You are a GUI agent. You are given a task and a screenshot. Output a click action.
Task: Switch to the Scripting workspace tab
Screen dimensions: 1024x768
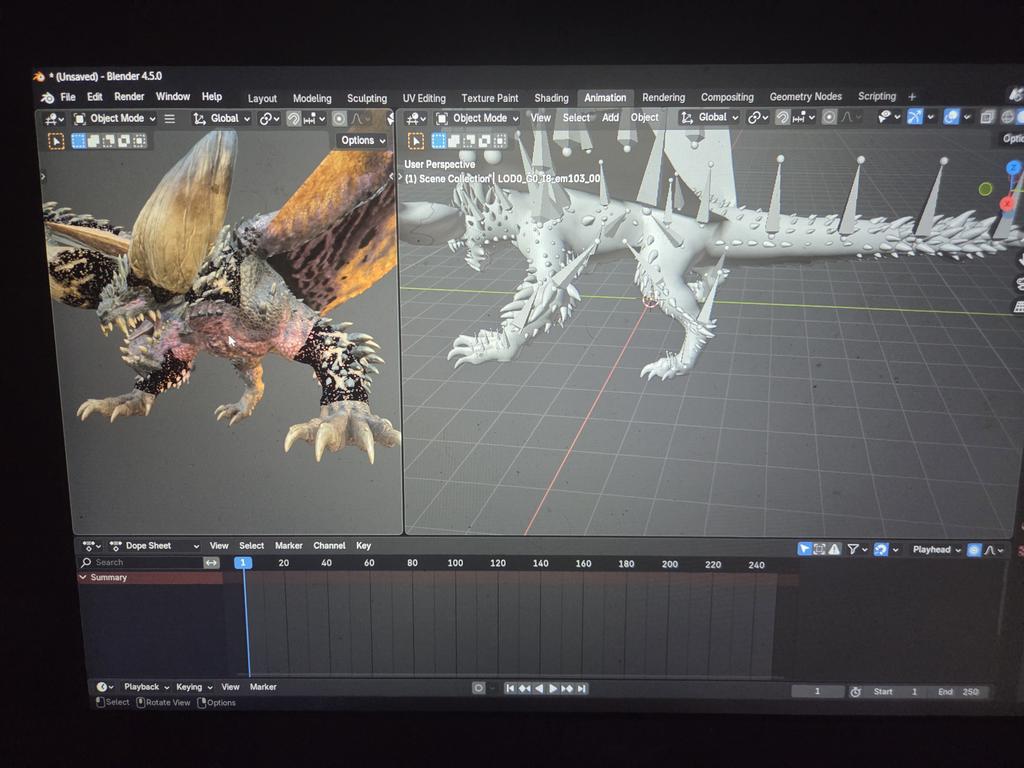(x=876, y=97)
